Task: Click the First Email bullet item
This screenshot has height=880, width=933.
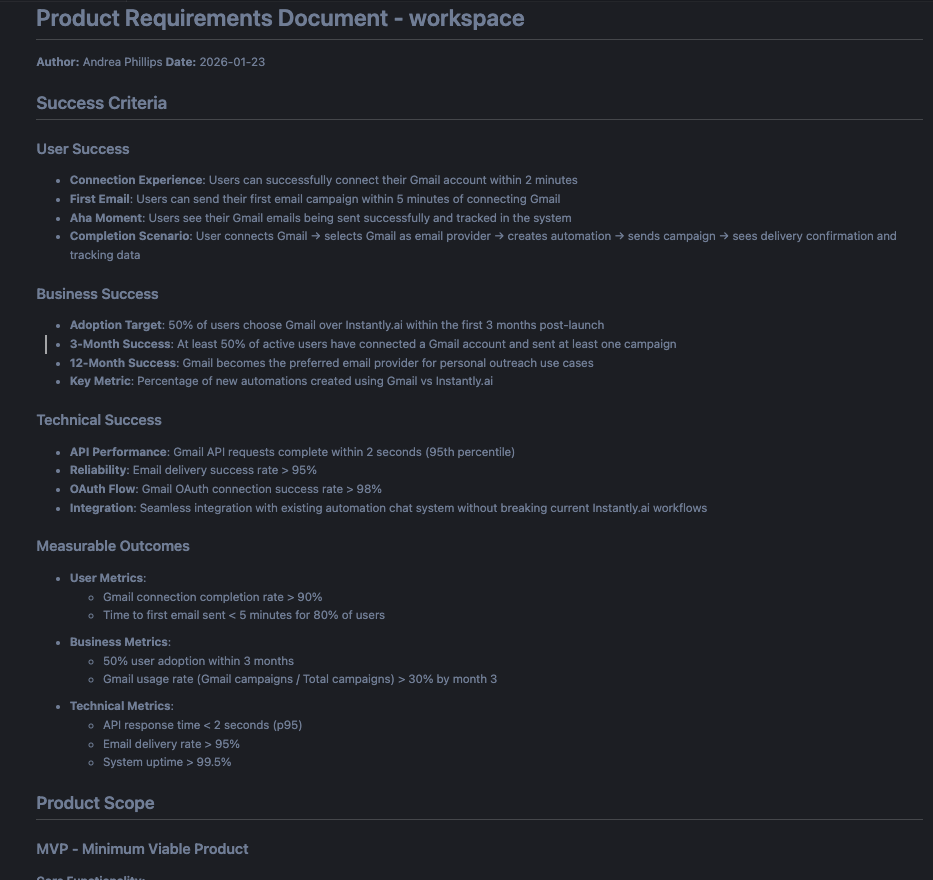Action: (x=314, y=199)
